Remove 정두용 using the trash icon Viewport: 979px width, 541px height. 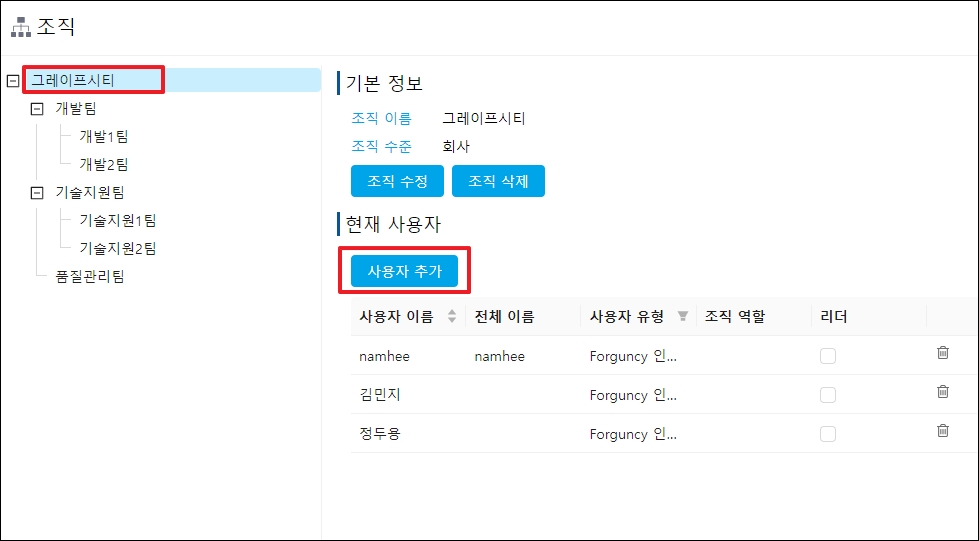point(942,431)
